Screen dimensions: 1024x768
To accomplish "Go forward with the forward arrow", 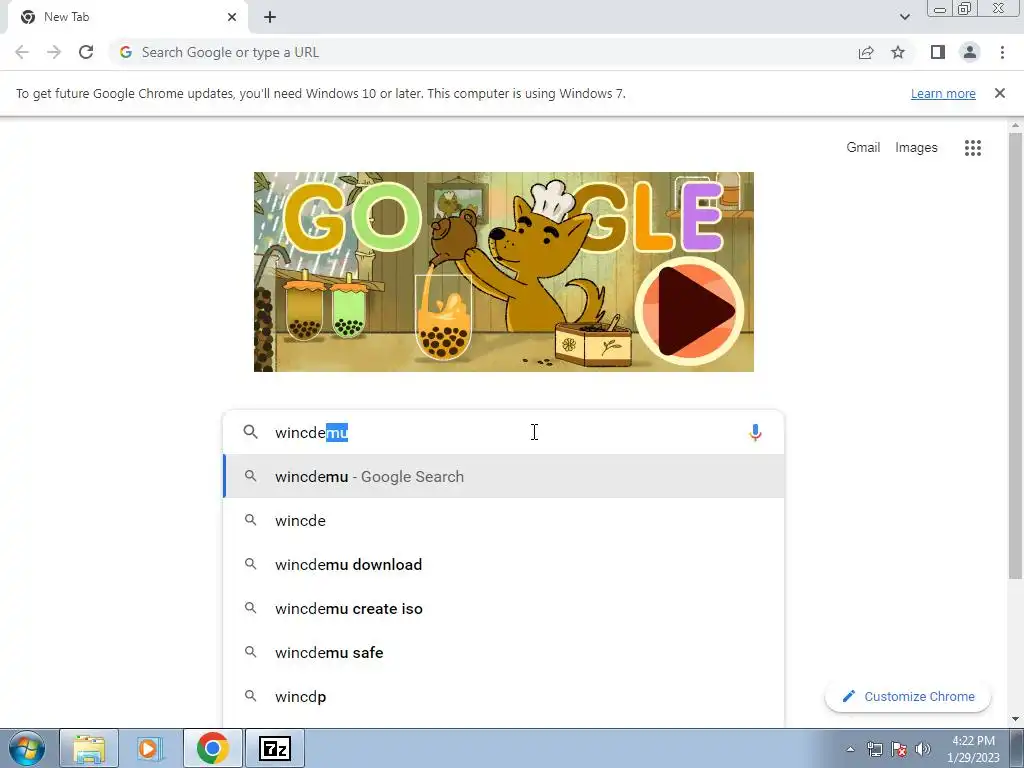I will (54, 52).
